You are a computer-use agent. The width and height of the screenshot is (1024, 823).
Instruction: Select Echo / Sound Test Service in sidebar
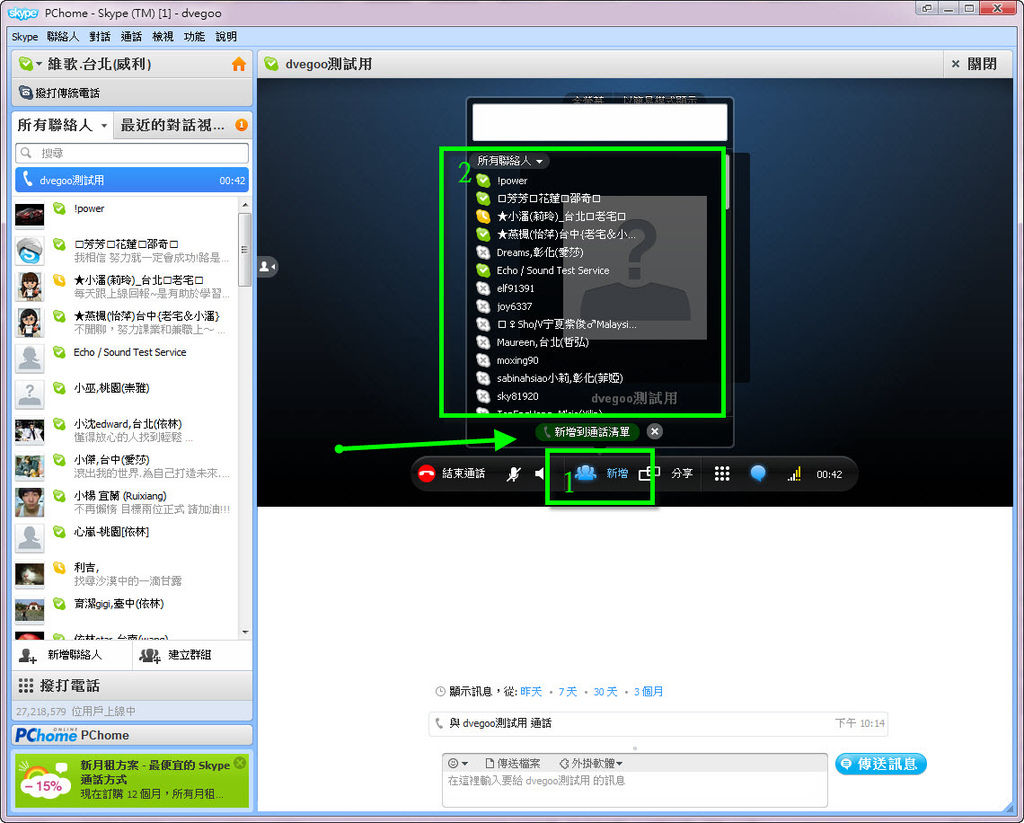point(125,358)
